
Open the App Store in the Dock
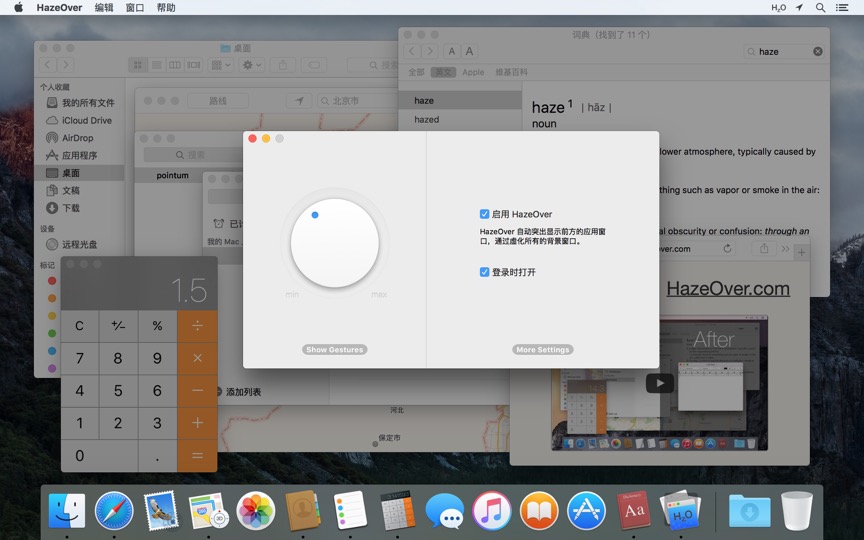click(x=586, y=510)
